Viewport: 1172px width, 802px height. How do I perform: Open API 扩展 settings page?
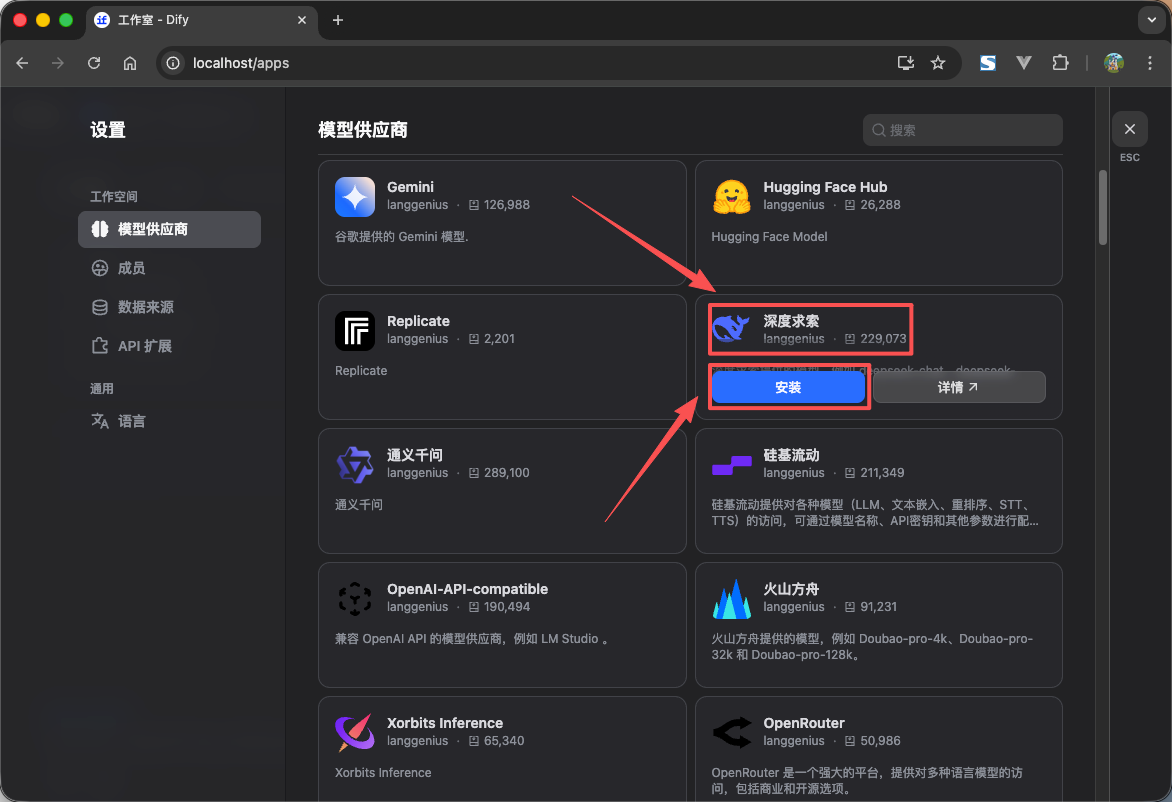(x=144, y=346)
